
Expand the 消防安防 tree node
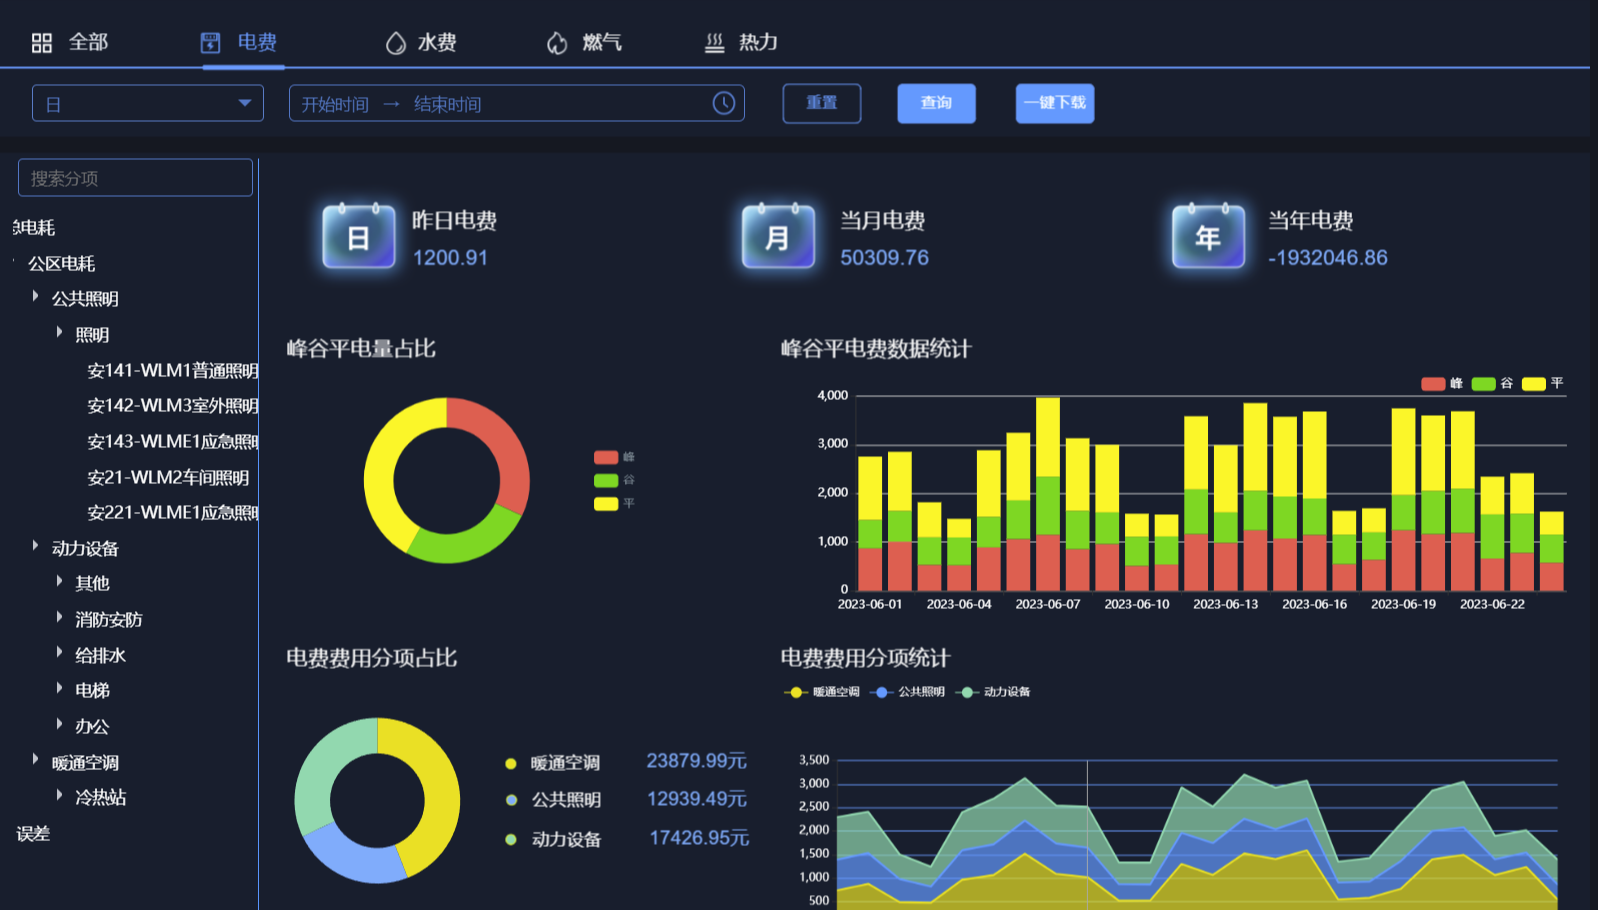[x=59, y=618]
